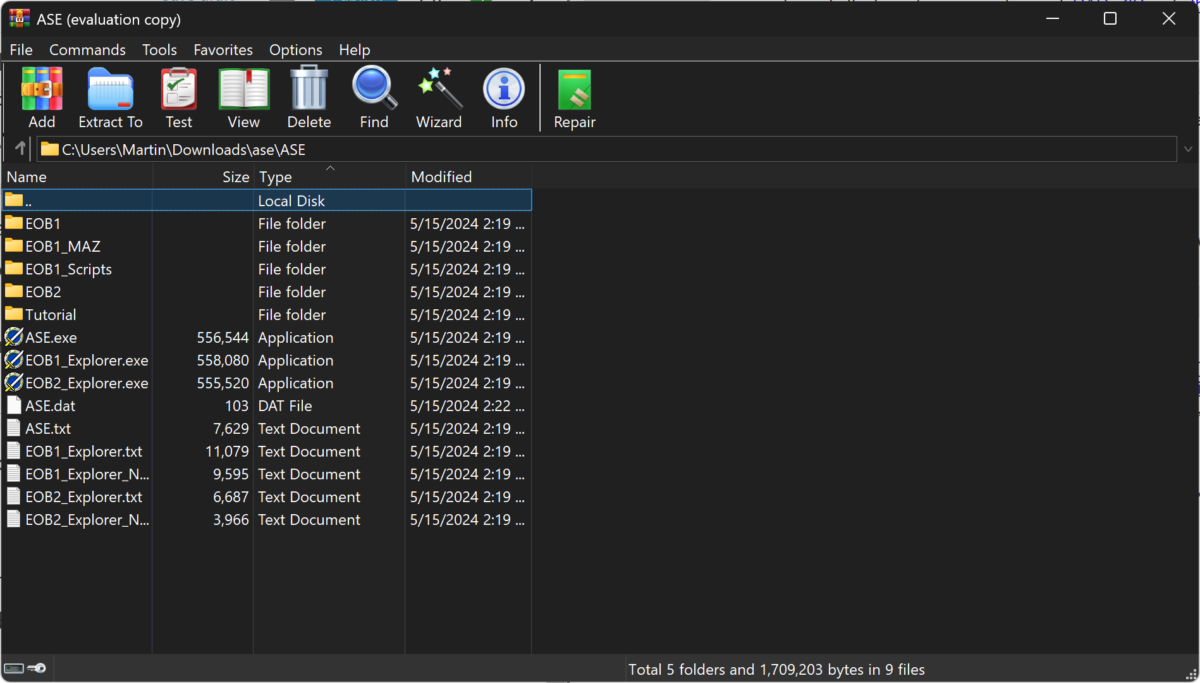This screenshot has width=1200, height=683.
Task: Add files to the archive
Action: pos(41,97)
